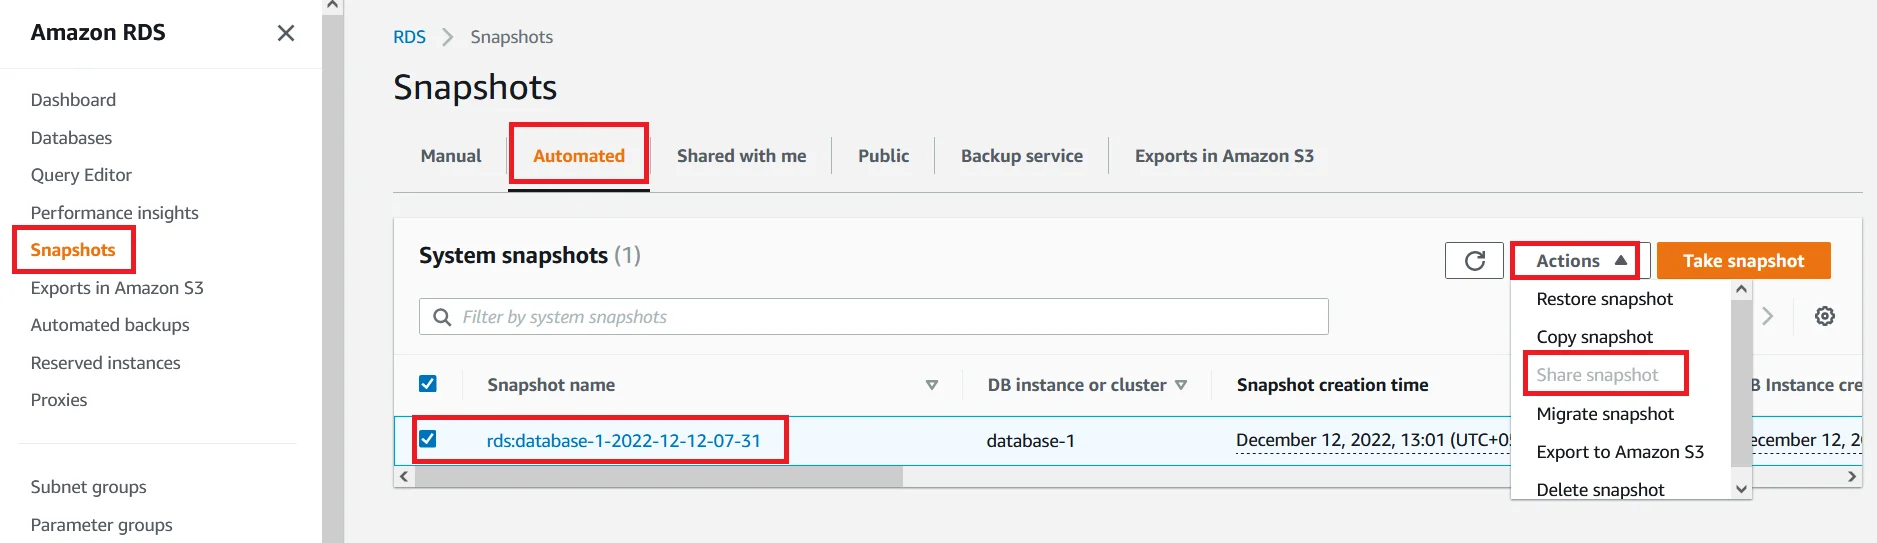Image resolution: width=1877 pixels, height=543 pixels.
Task: Uncheck the rds:database-1 snapshot row checkbox
Action: tap(428, 439)
